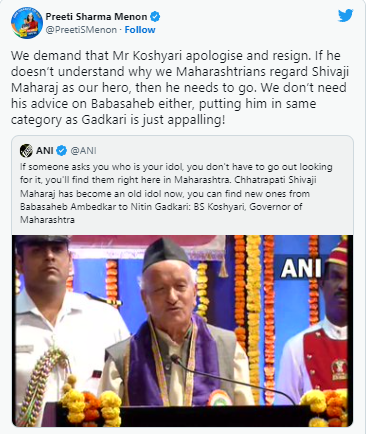This screenshot has width=372, height=434.
Task: Open the @PreetiSMenon handle link
Action: point(81,30)
